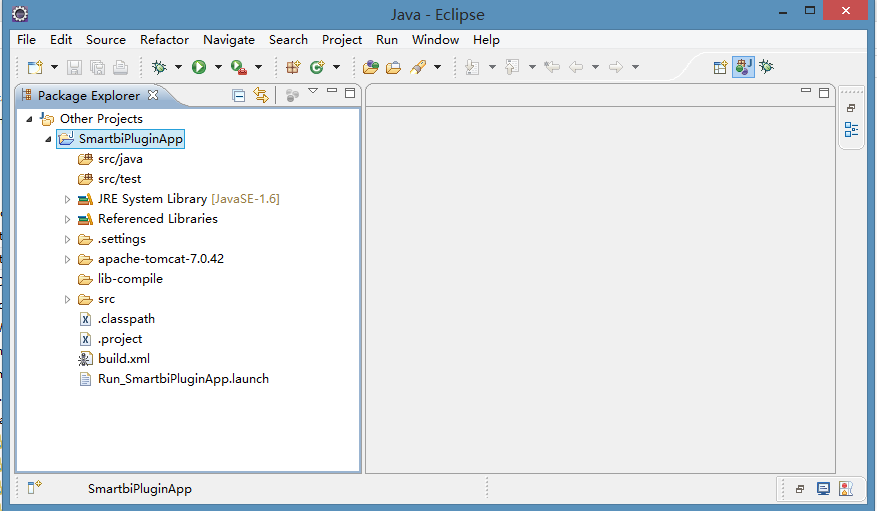This screenshot has width=877, height=511.
Task: Click the Previous Annotation icon
Action: click(x=512, y=67)
